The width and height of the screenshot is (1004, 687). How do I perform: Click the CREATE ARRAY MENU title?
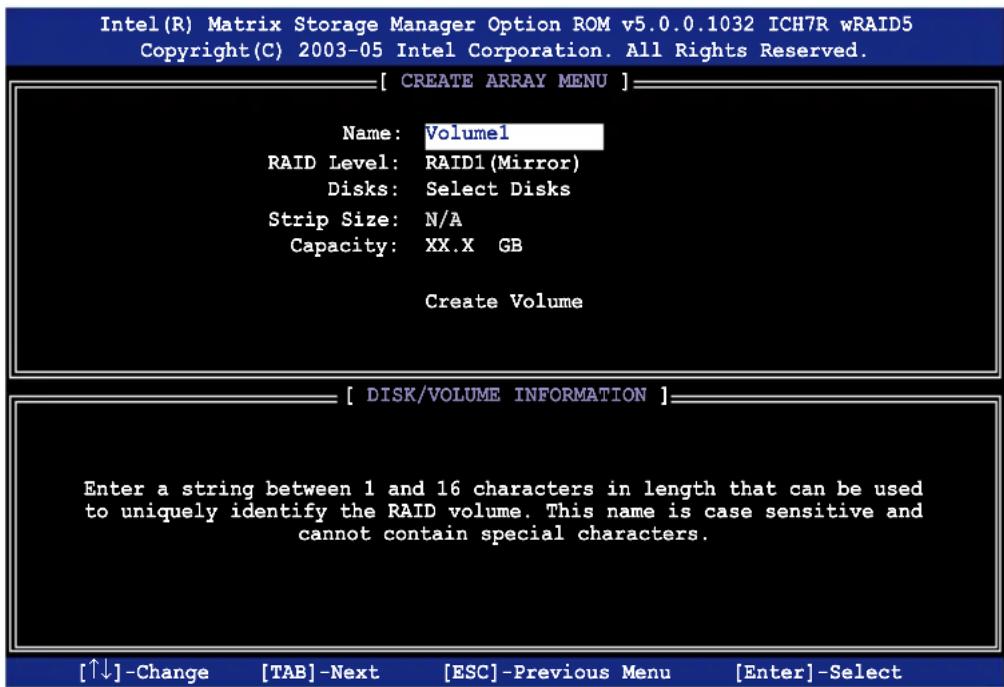tap(505, 81)
